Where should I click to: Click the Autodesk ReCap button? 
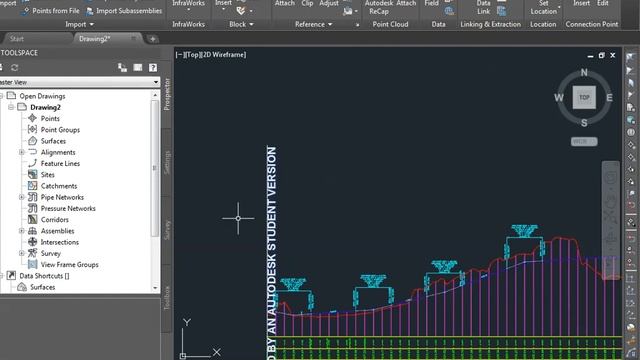pos(379,7)
